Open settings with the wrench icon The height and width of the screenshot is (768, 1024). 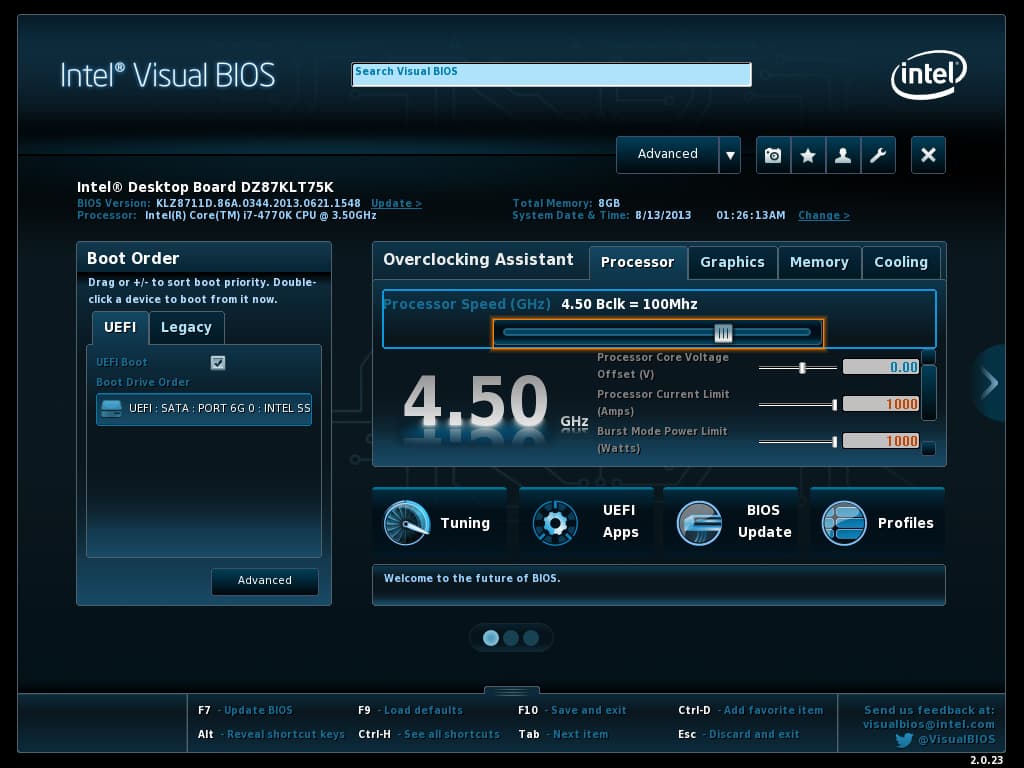pos(878,155)
